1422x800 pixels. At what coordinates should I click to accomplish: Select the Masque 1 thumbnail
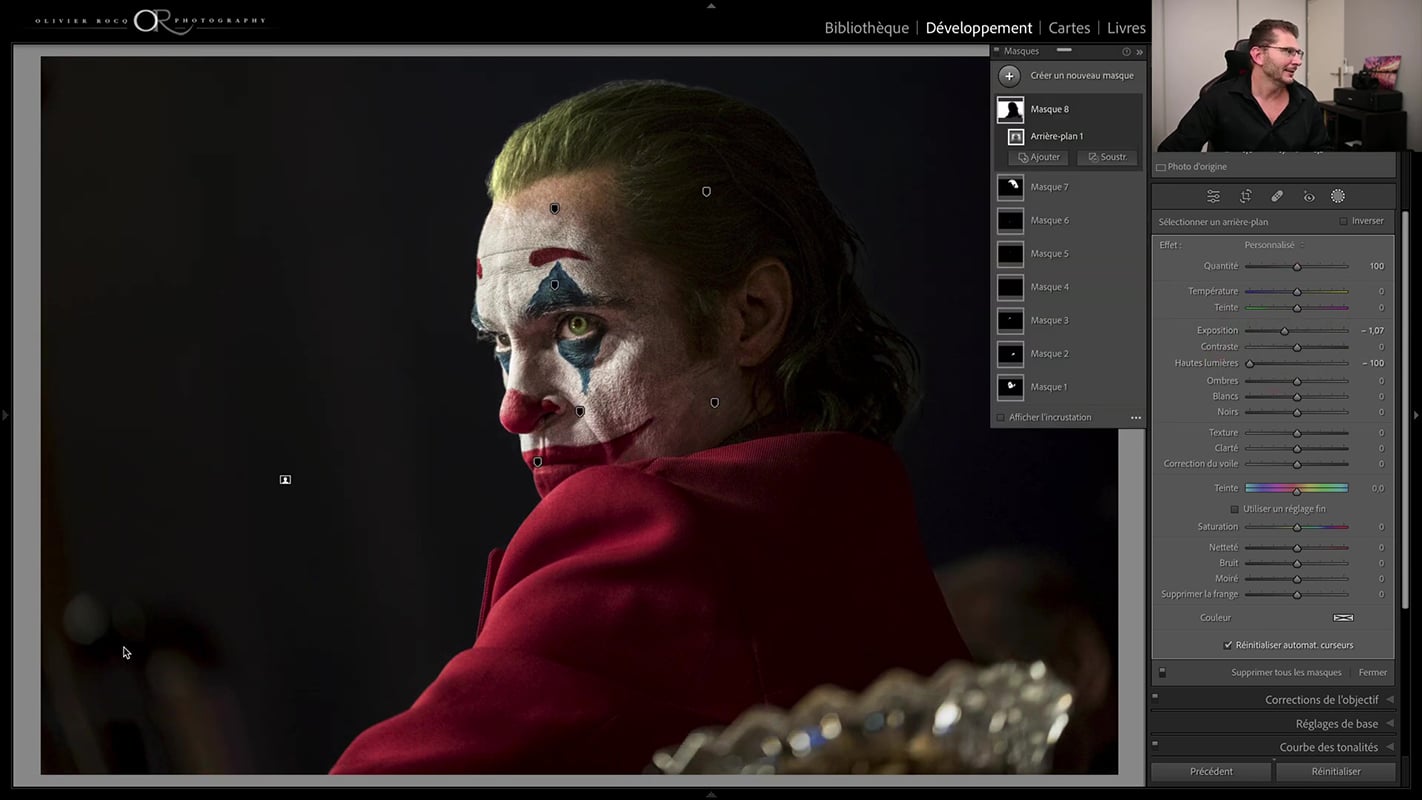click(1010, 387)
